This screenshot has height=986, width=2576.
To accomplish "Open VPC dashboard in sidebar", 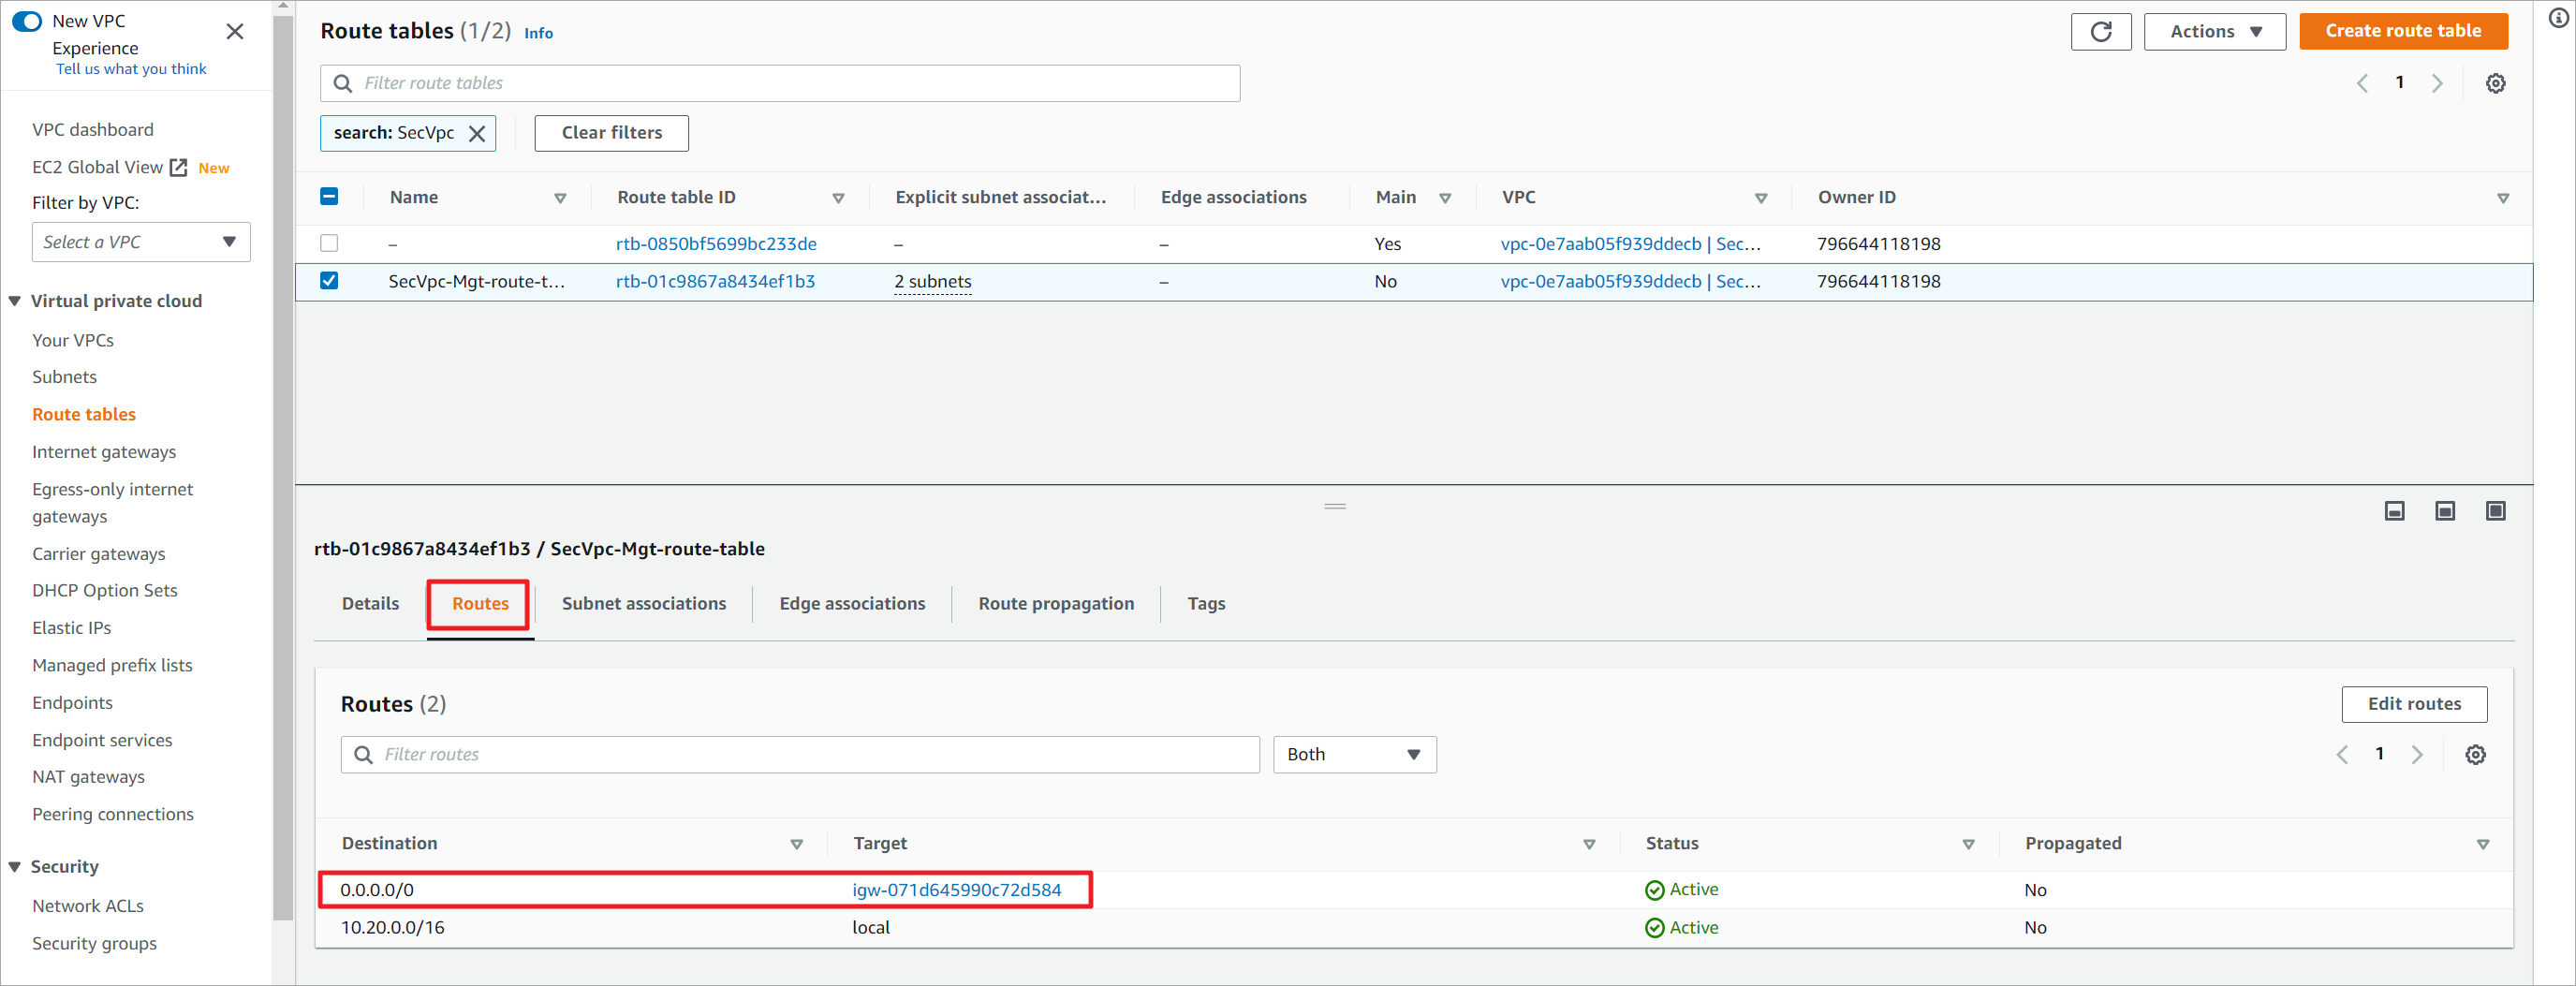I will (93, 130).
